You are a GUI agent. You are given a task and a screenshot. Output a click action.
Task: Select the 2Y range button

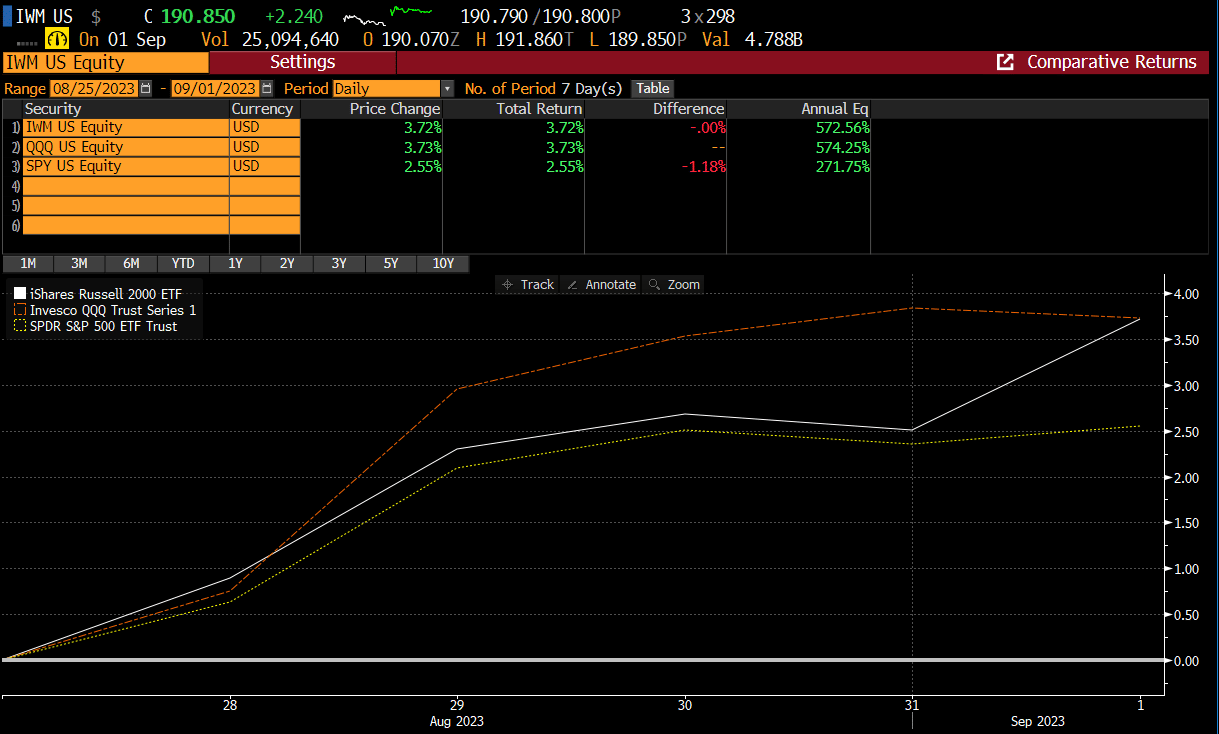pyautogui.click(x=287, y=264)
